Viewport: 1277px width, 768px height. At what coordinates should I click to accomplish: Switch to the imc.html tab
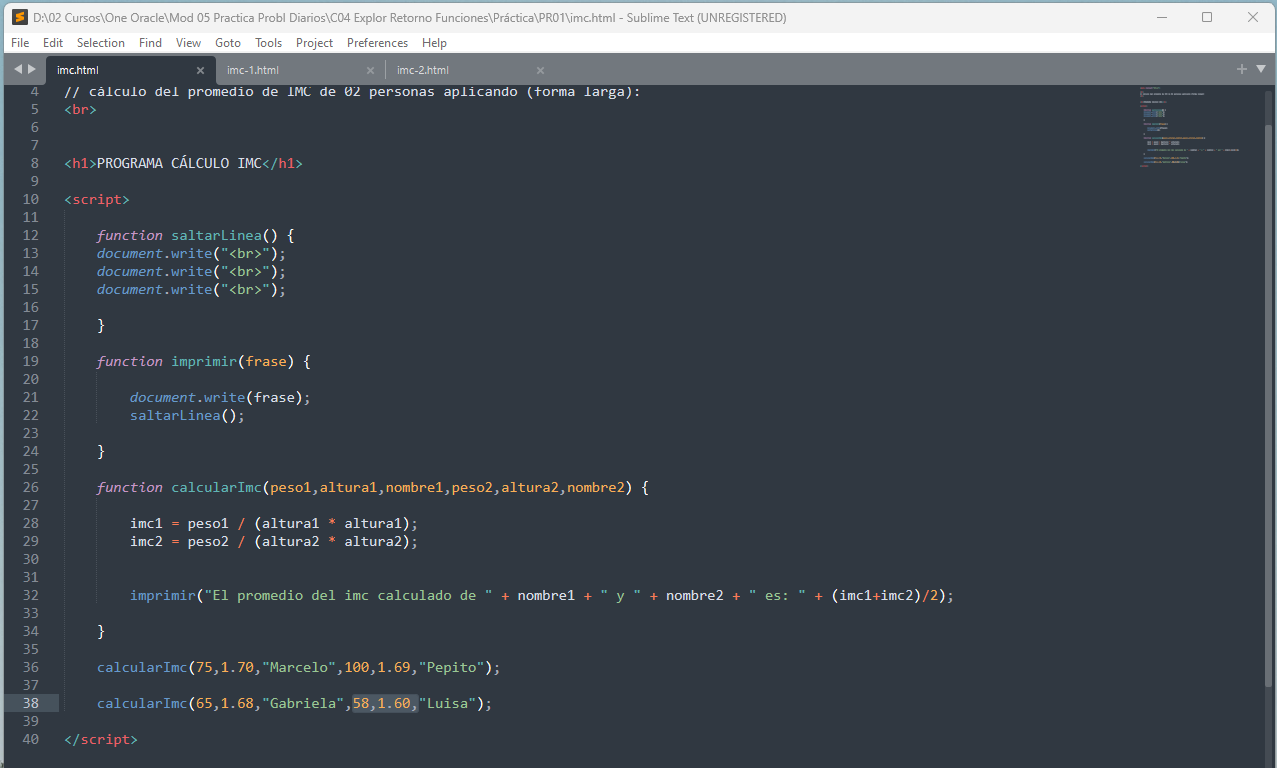coord(130,70)
